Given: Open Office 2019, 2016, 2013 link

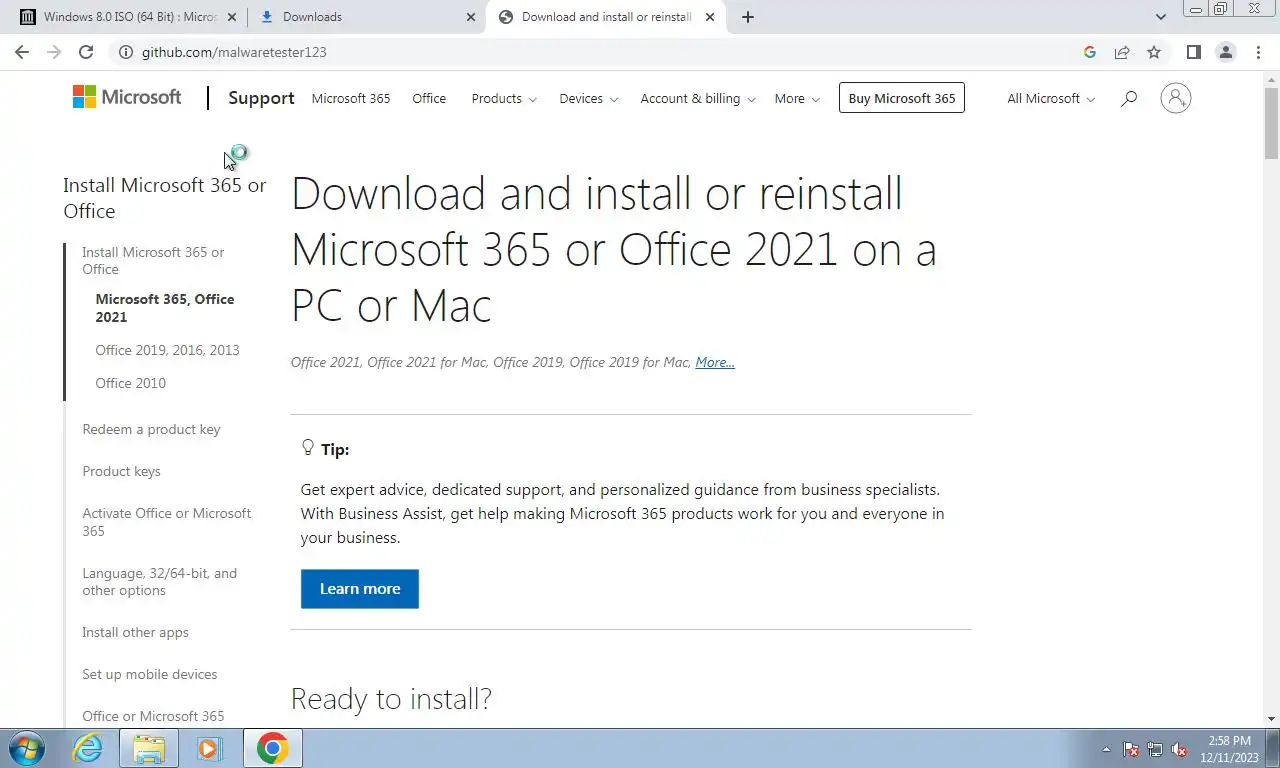Looking at the screenshot, I should (x=167, y=350).
